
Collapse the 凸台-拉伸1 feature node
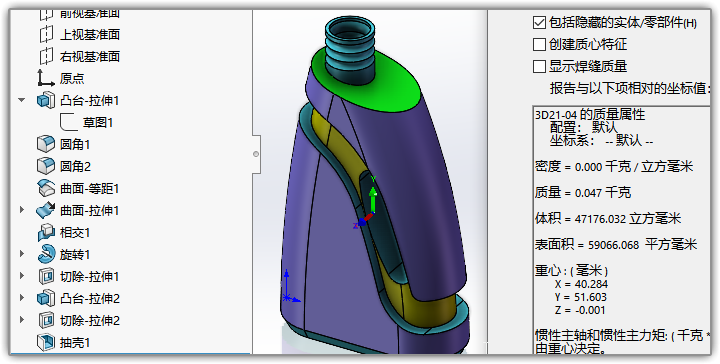[x=22, y=100]
